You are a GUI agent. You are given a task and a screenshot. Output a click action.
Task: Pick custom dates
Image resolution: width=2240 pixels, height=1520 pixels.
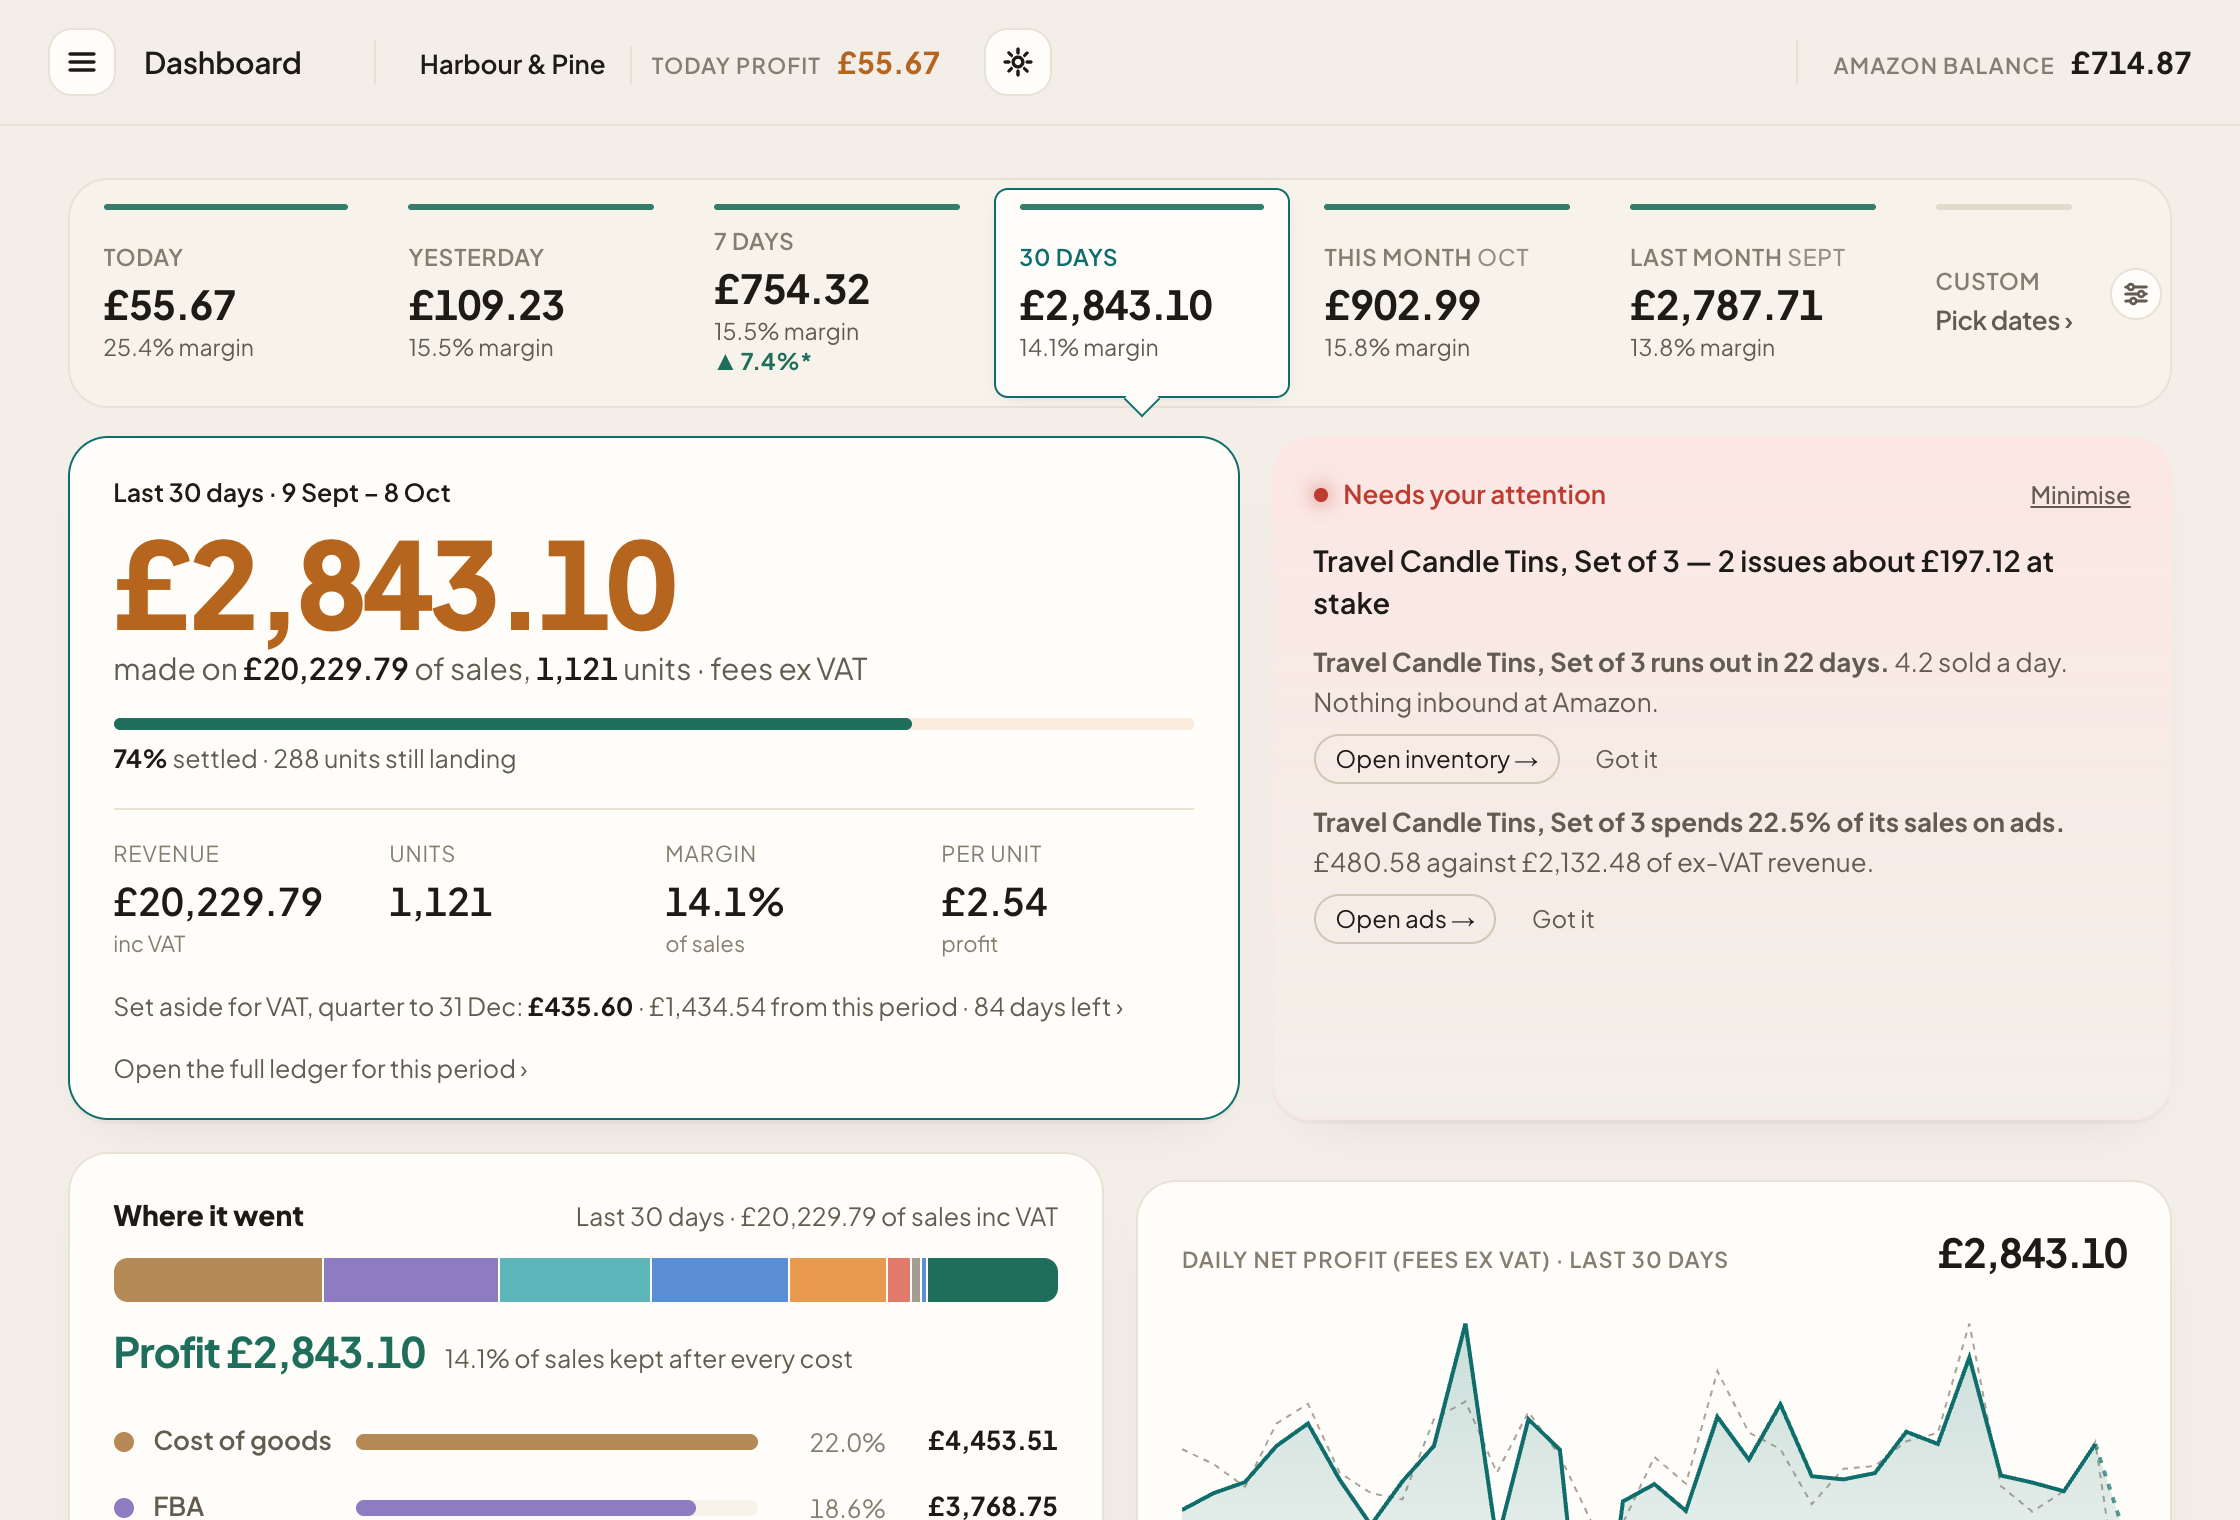click(2004, 321)
